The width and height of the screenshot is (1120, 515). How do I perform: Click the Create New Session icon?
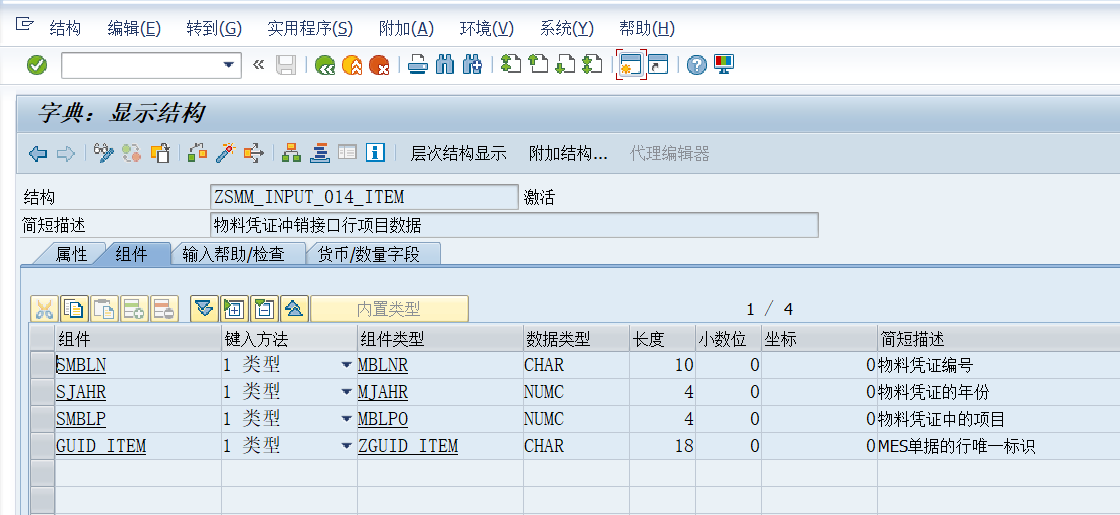click(x=631, y=65)
